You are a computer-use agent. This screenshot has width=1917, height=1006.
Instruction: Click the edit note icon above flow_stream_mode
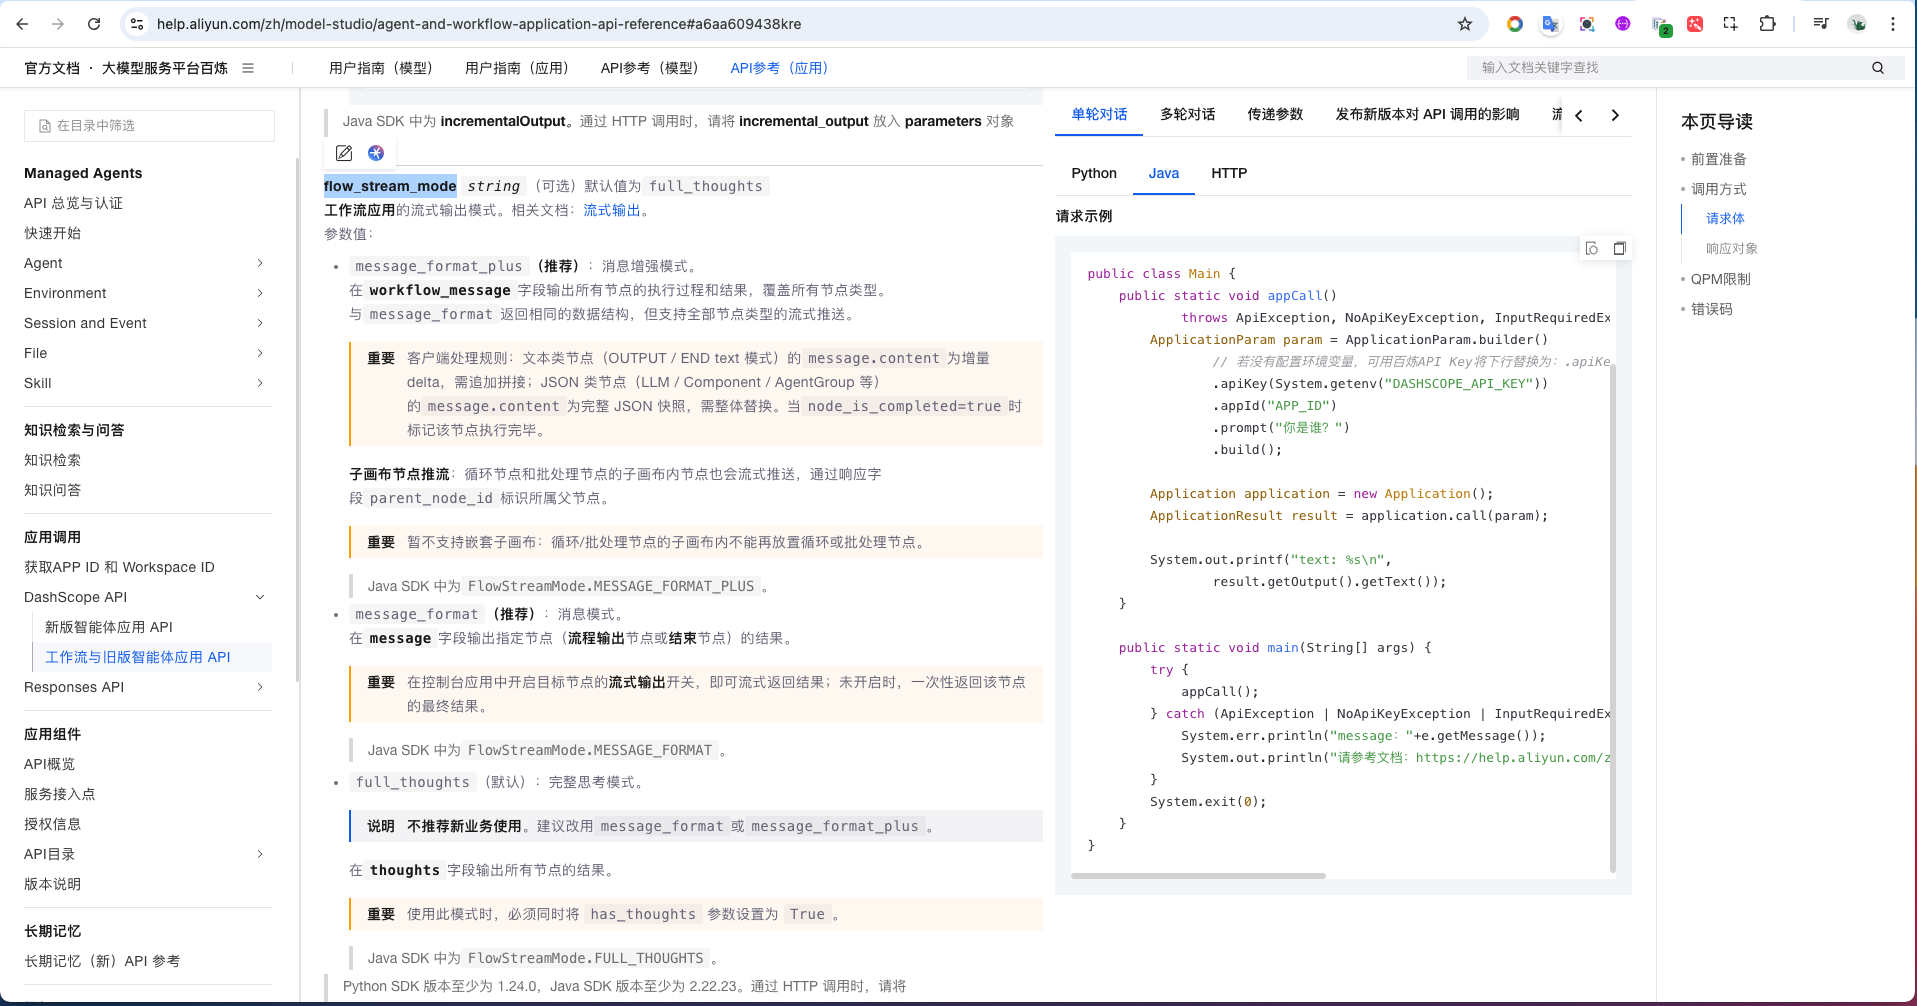[x=344, y=153]
